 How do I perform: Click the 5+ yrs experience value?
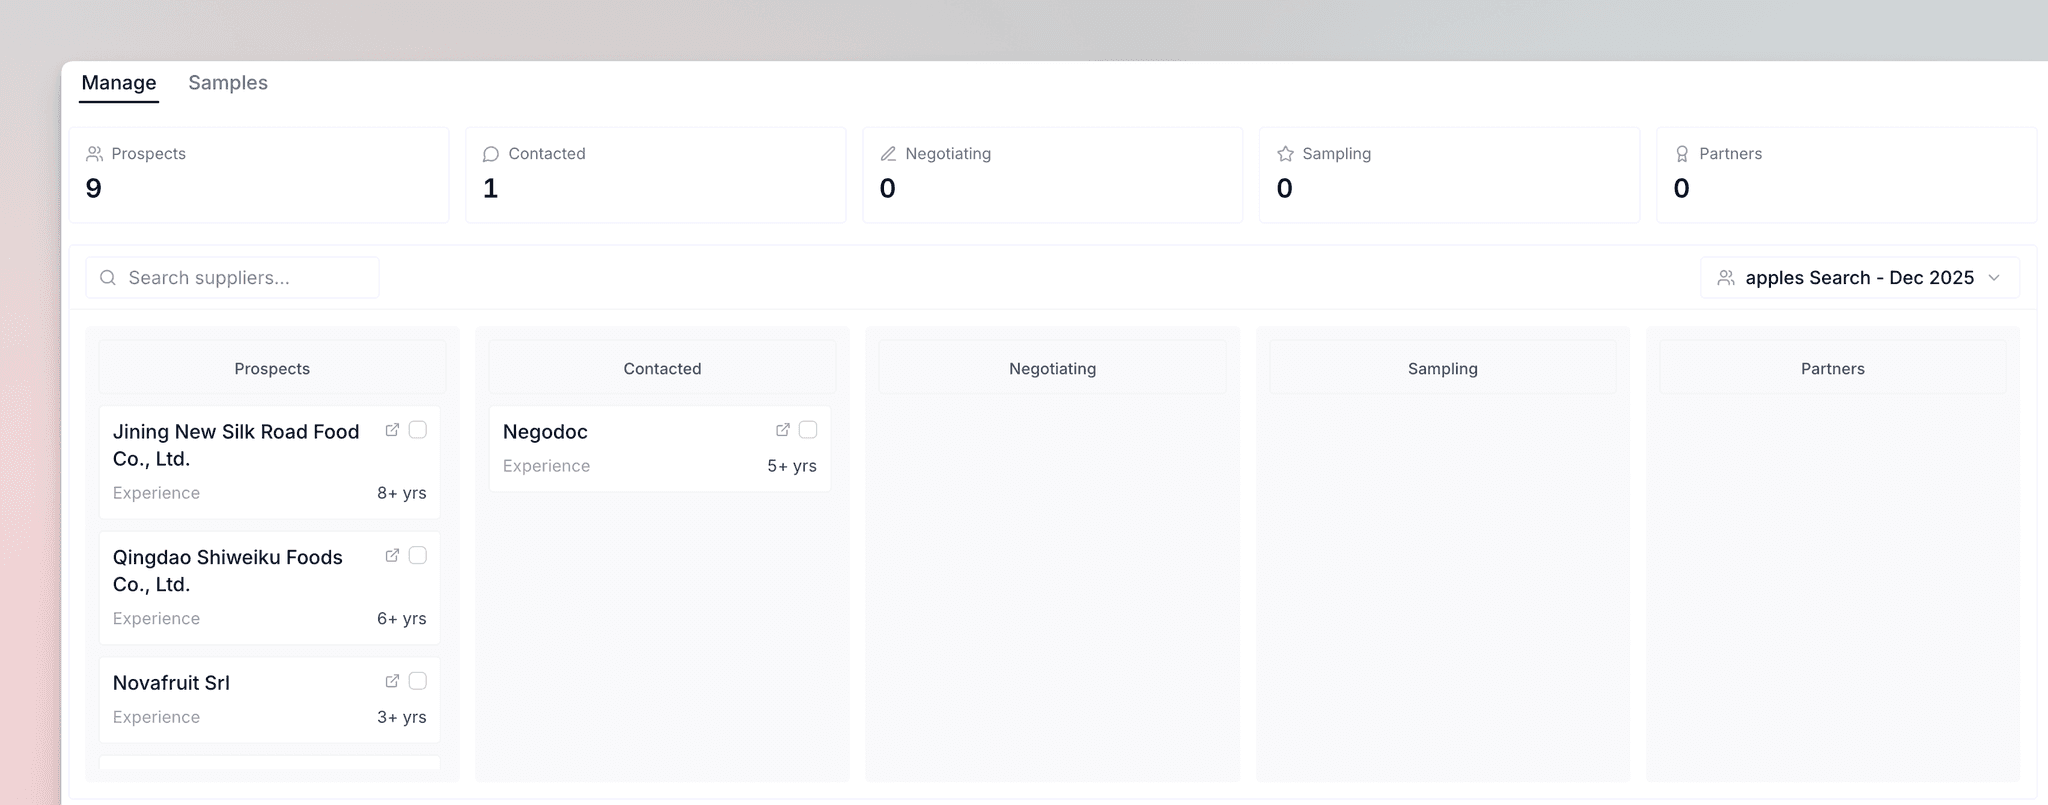click(x=792, y=466)
